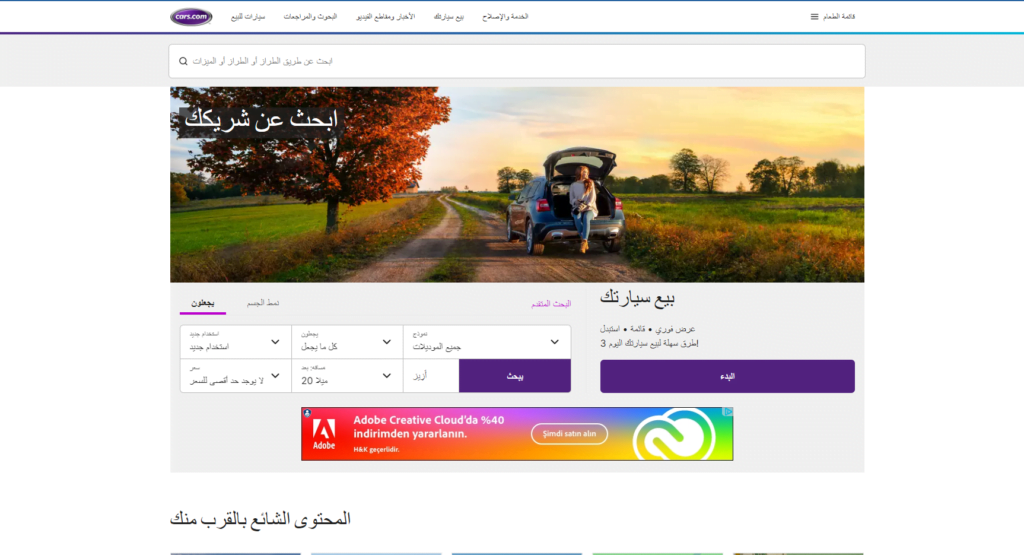
Task: Open الخدمة والإصلاح nav item
Action: (x=506, y=17)
